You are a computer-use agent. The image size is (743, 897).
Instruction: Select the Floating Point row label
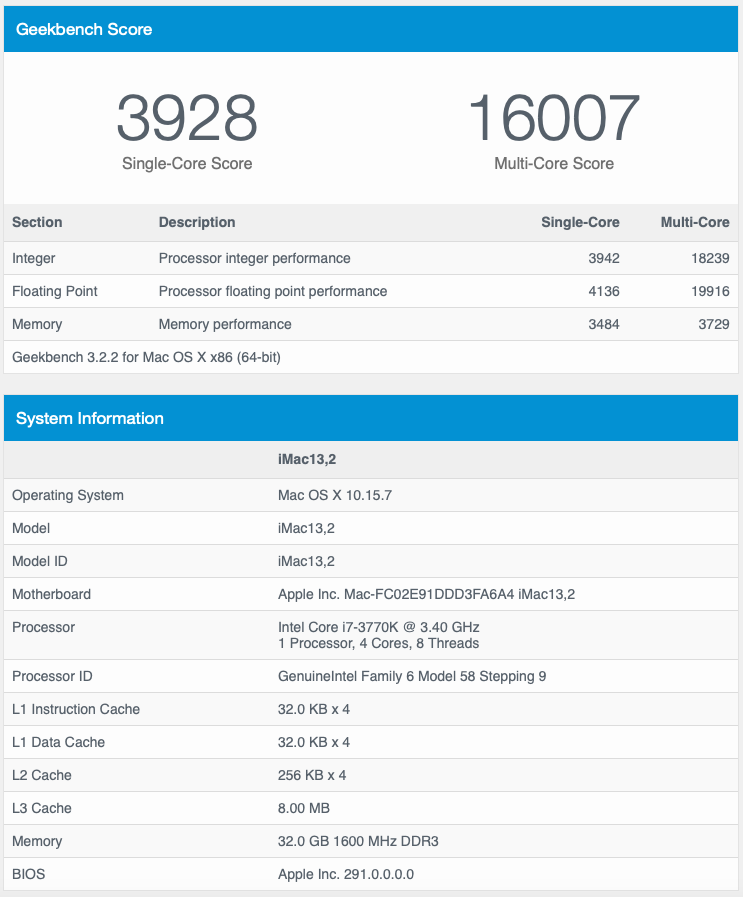tap(55, 291)
